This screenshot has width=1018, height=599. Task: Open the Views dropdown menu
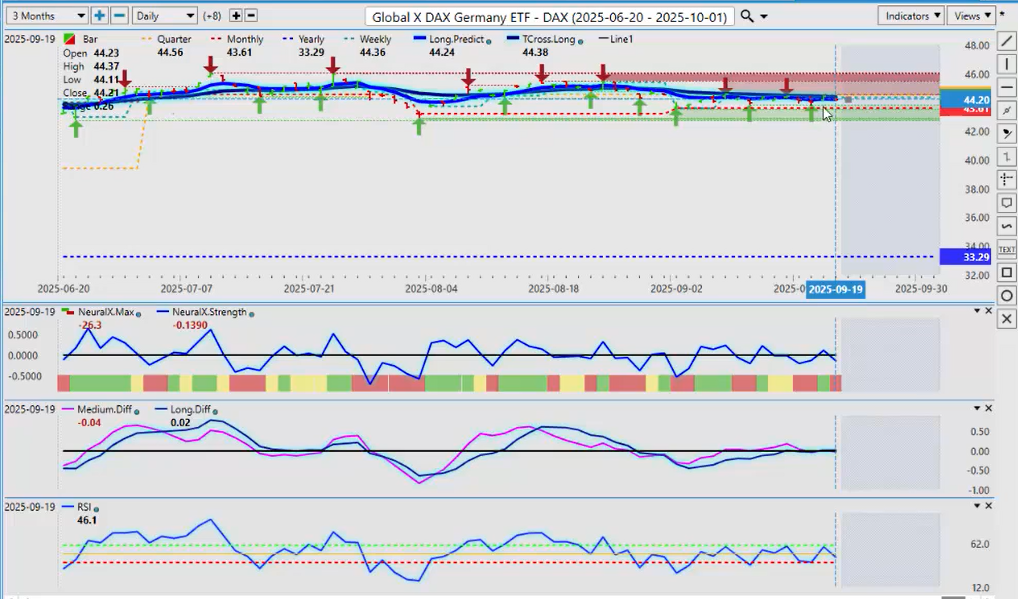point(971,16)
